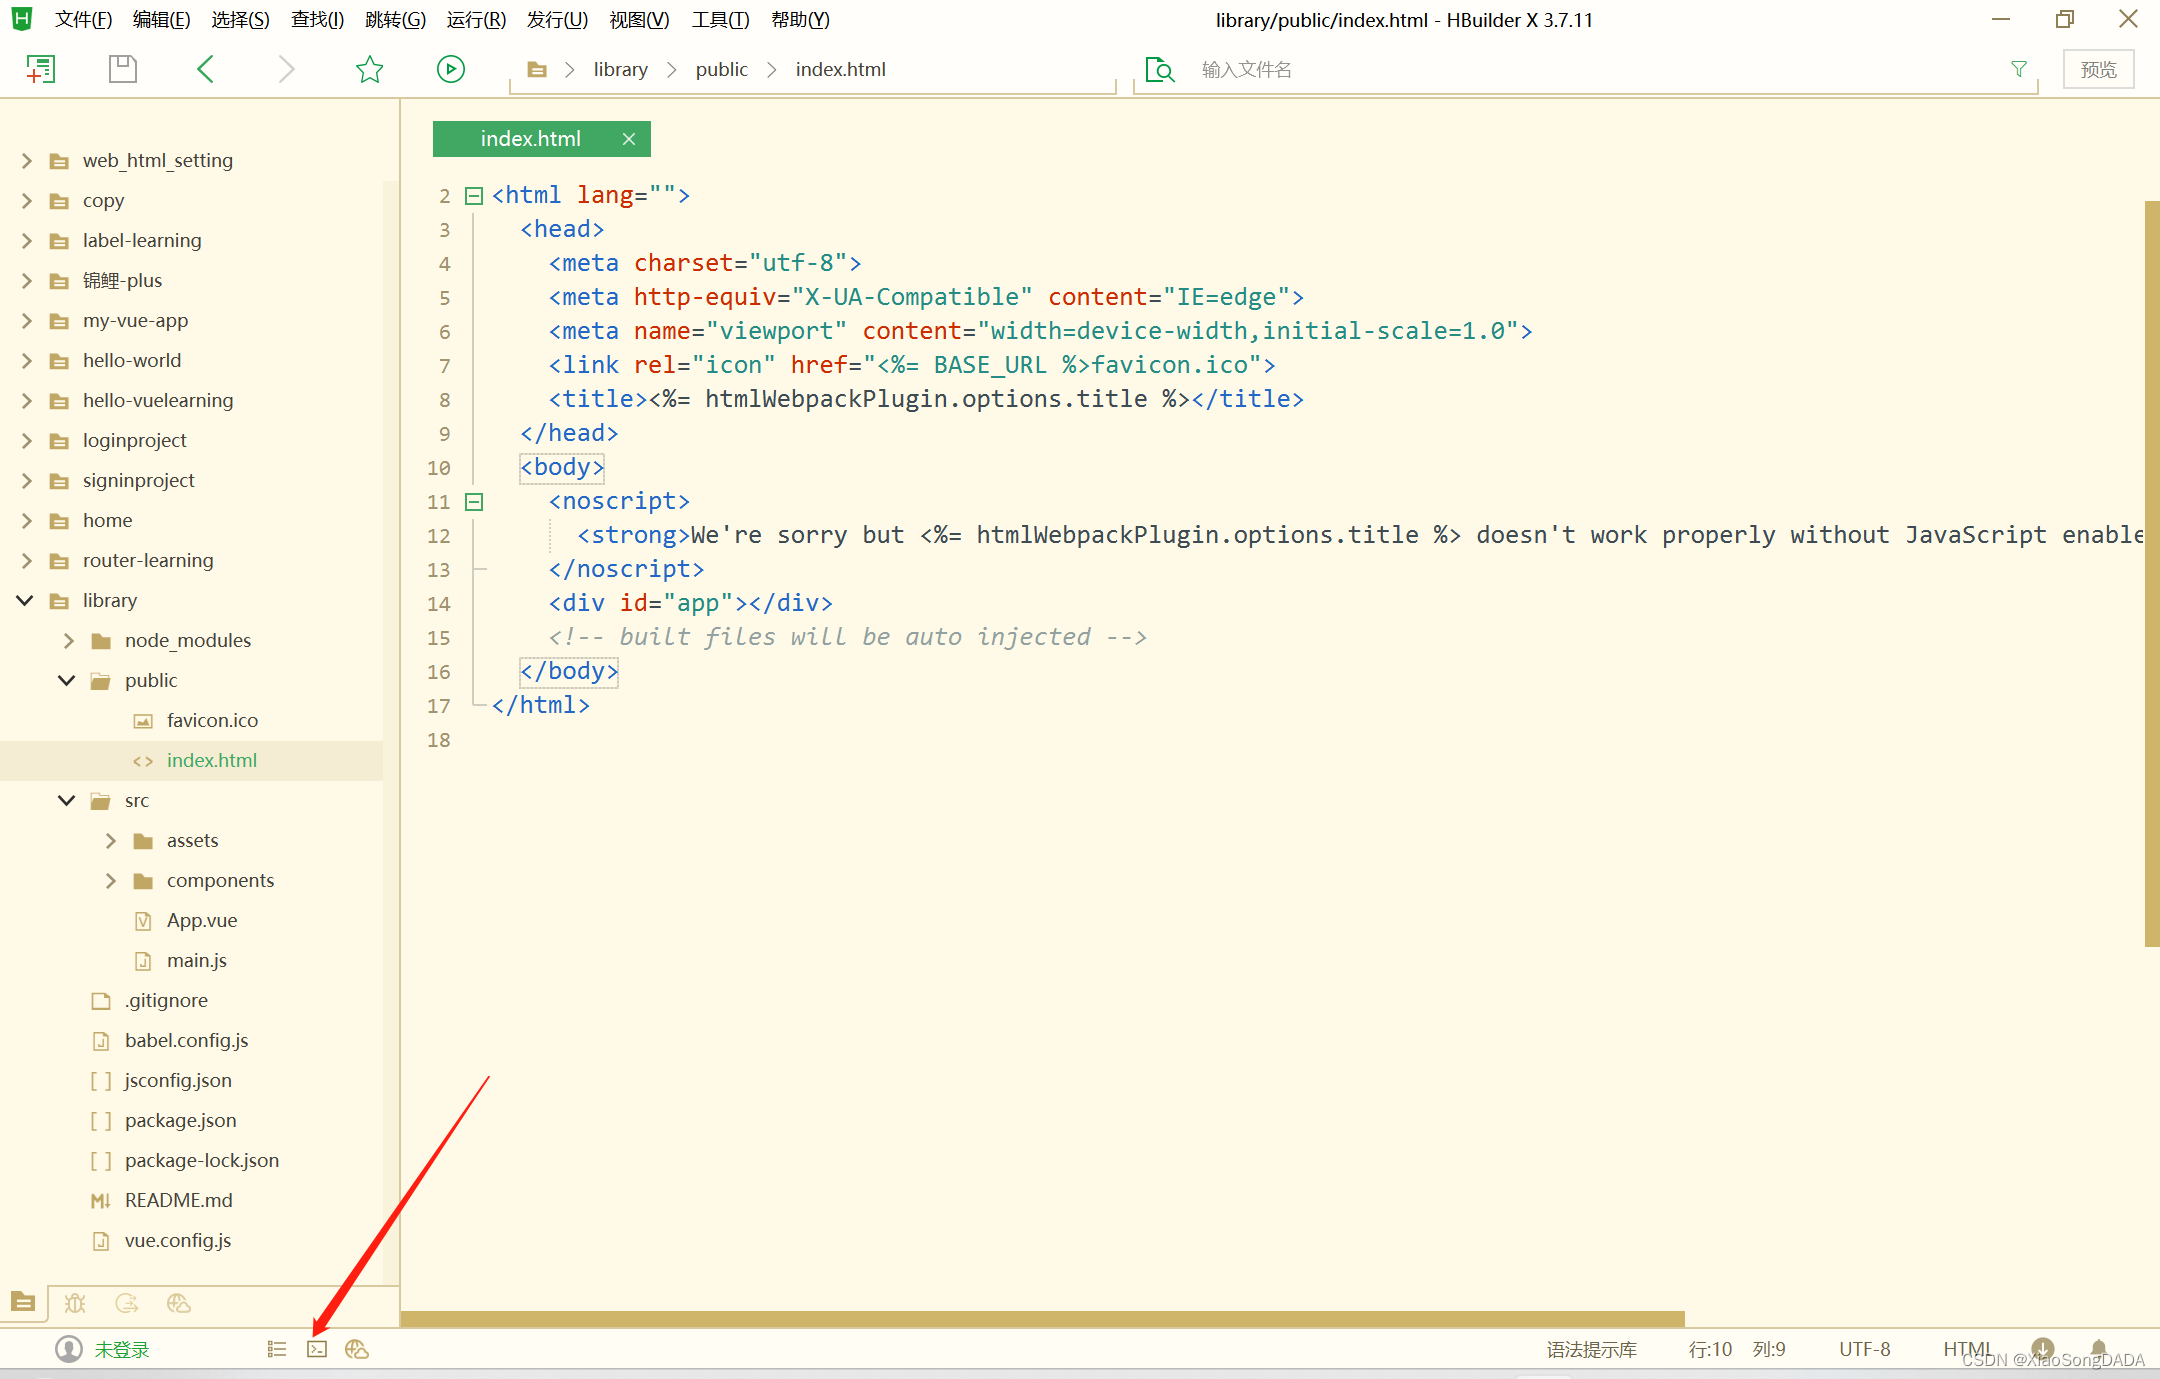Click the 未登录 login link
Screen dimensions: 2160x1379
[x=122, y=1349]
